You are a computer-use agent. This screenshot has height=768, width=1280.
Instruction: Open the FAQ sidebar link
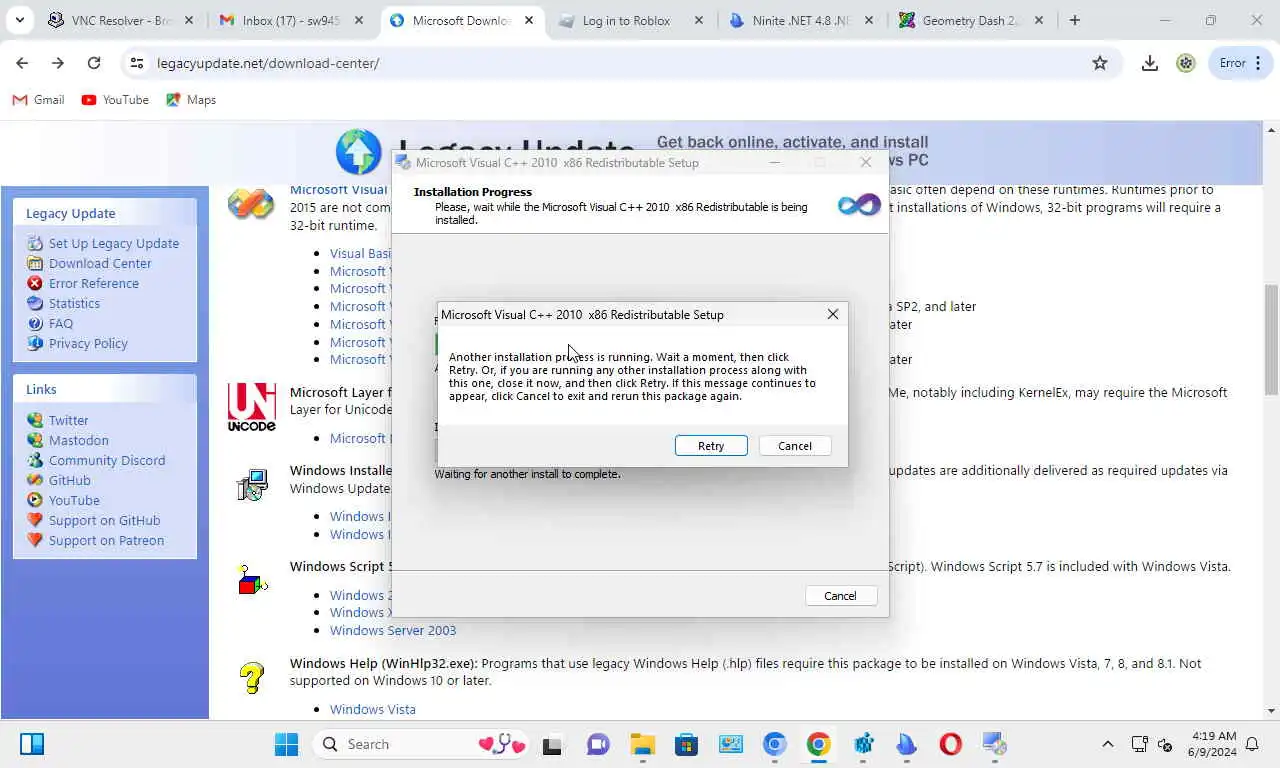pyautogui.click(x=61, y=323)
